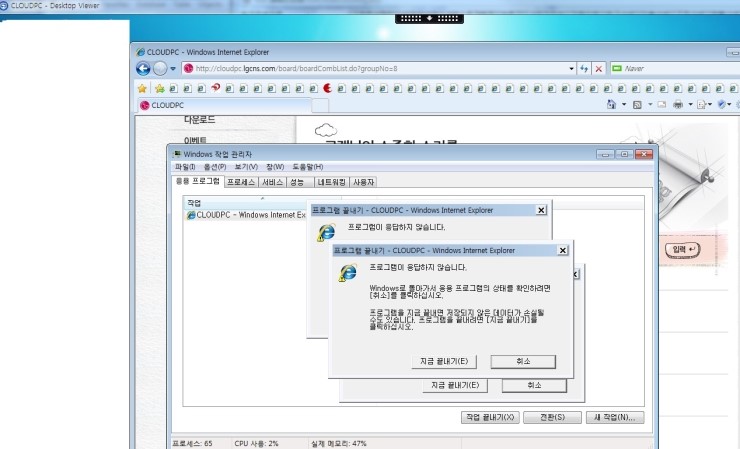Go back with the IE Back arrow
The height and width of the screenshot is (449, 740).
(x=143, y=68)
